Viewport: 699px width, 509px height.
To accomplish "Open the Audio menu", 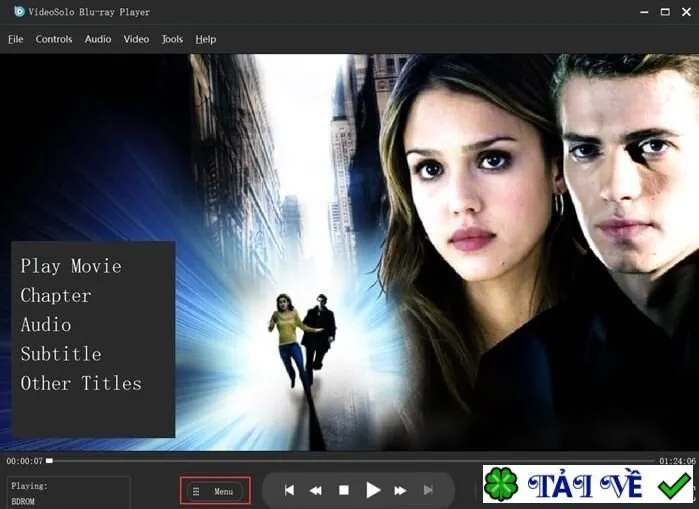I will coord(98,39).
